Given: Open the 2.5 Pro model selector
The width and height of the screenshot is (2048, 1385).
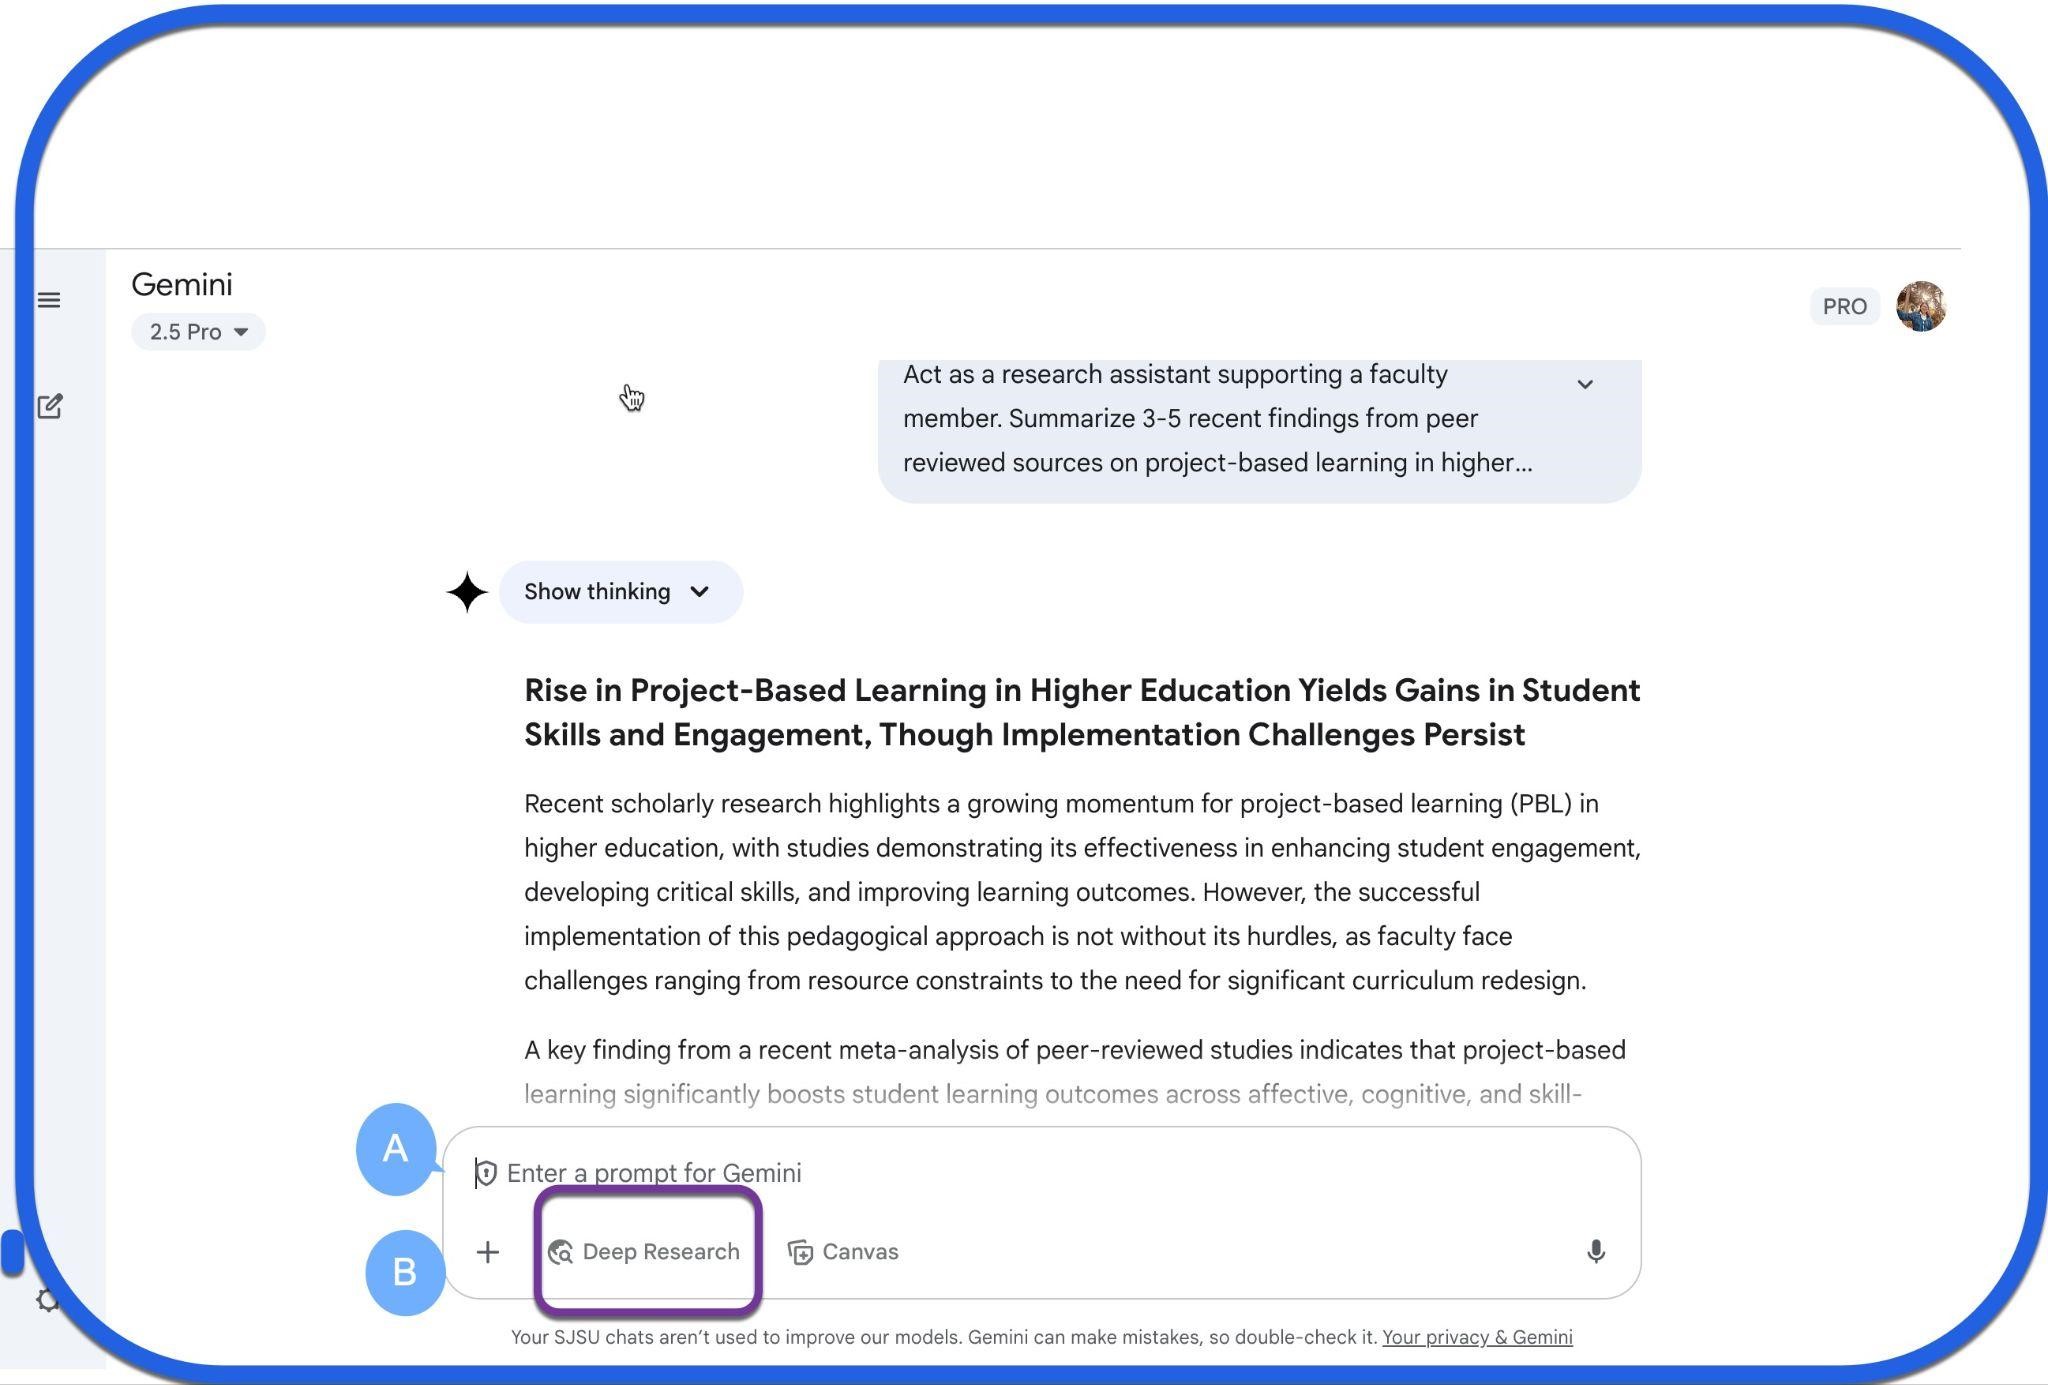Looking at the screenshot, I should tap(198, 332).
